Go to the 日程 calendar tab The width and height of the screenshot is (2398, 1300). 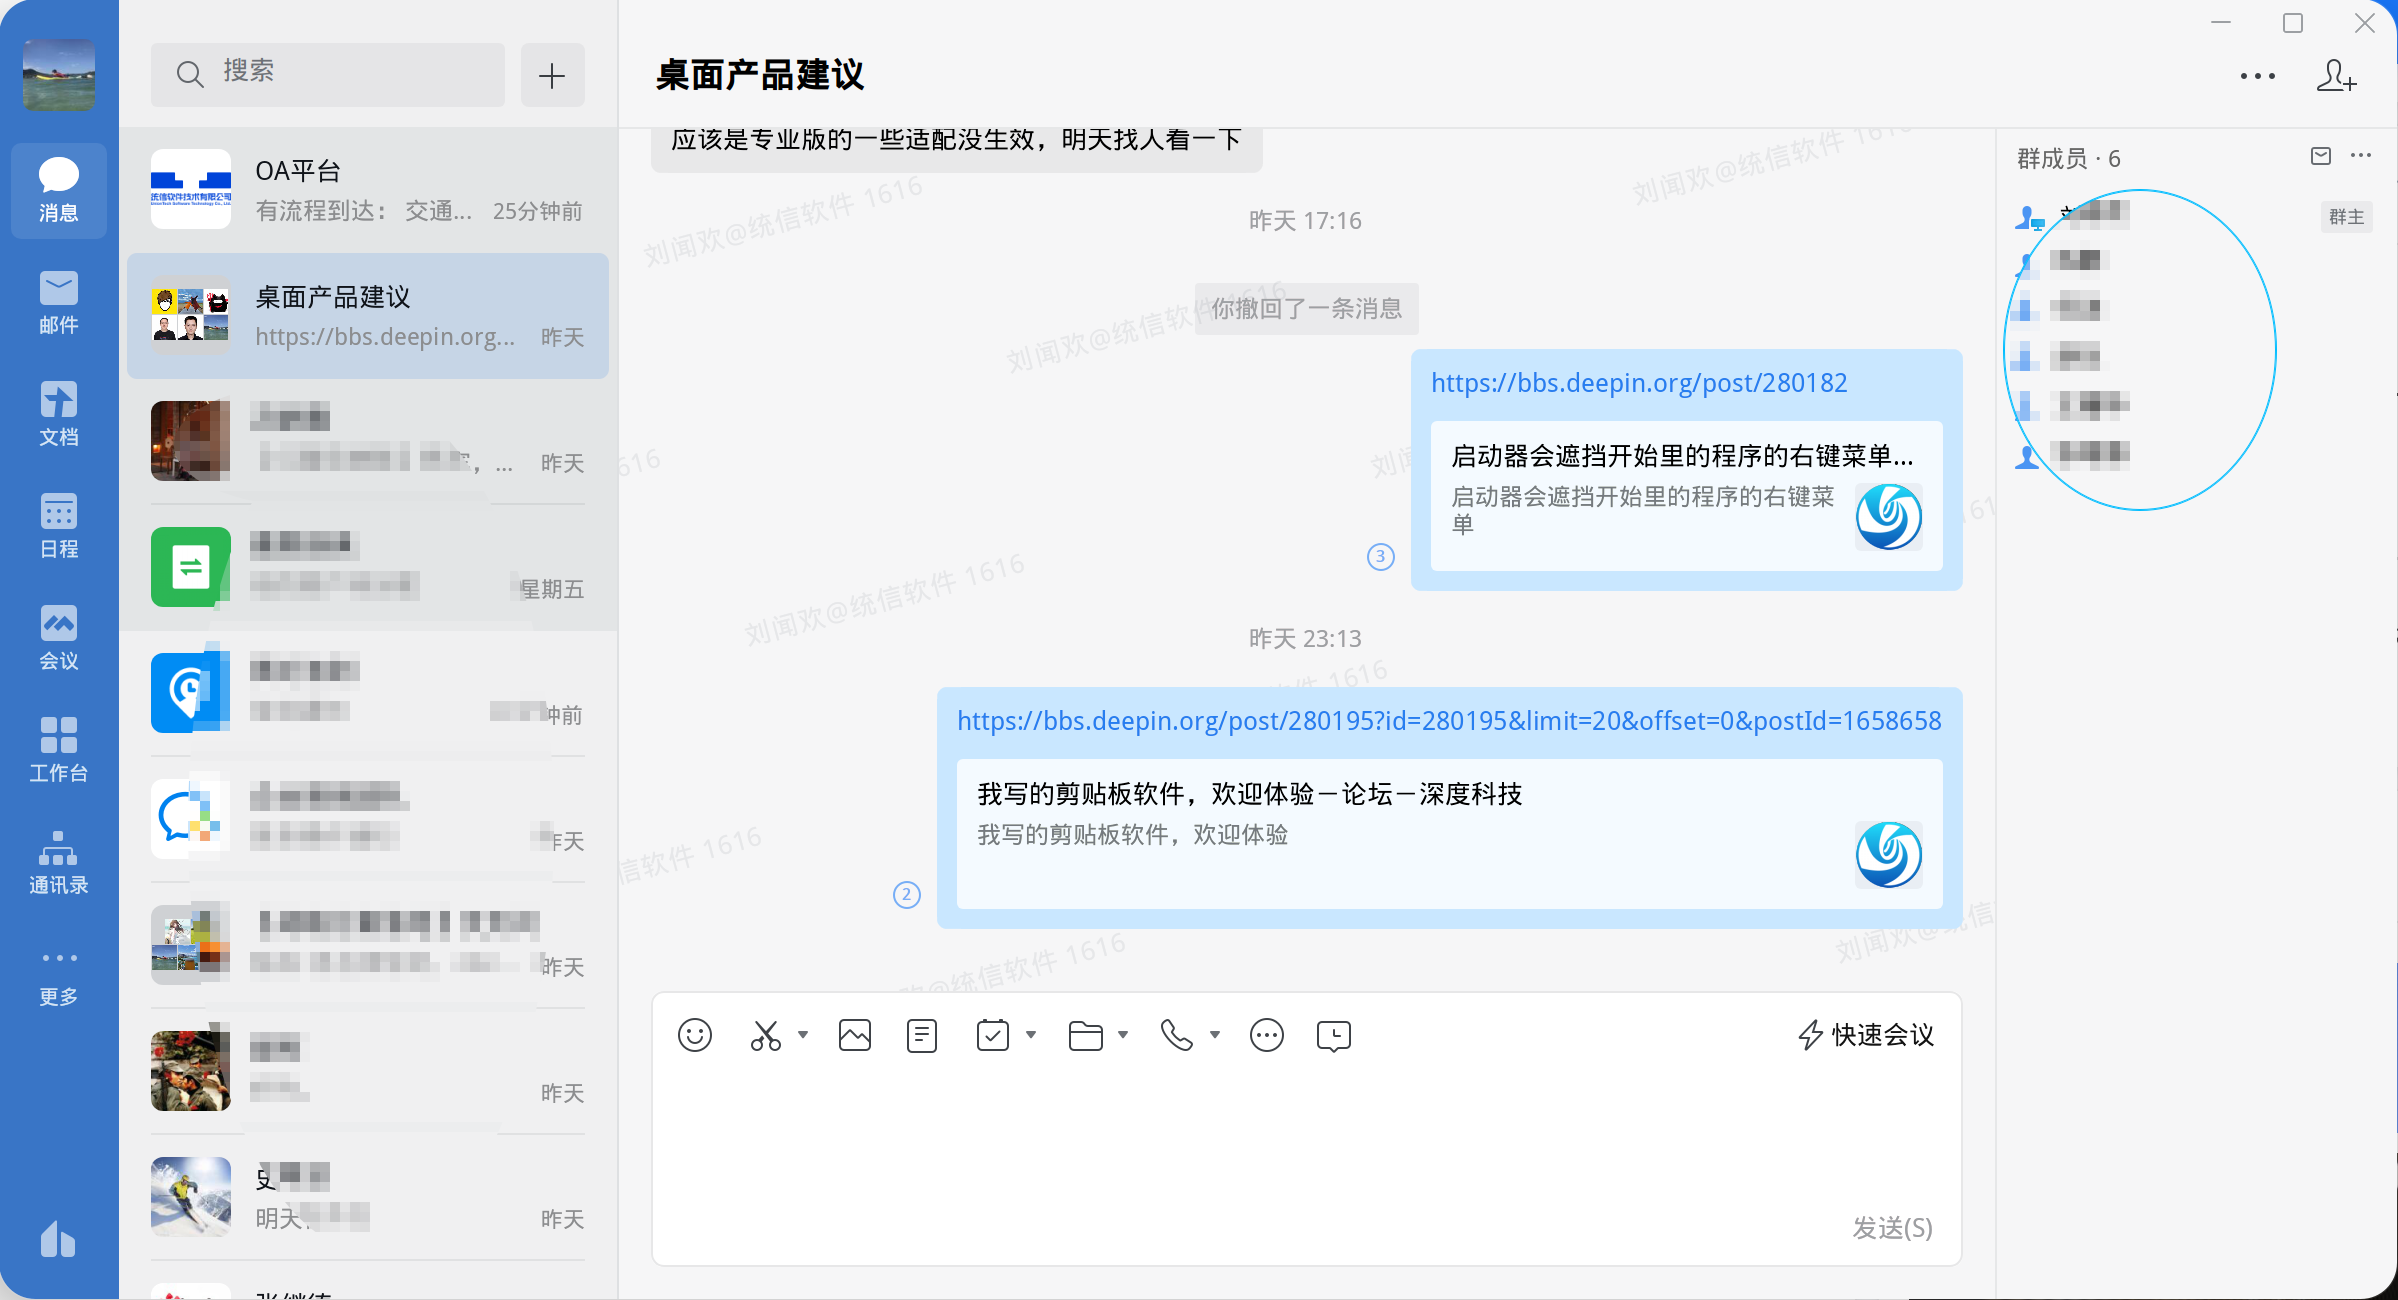[59, 526]
